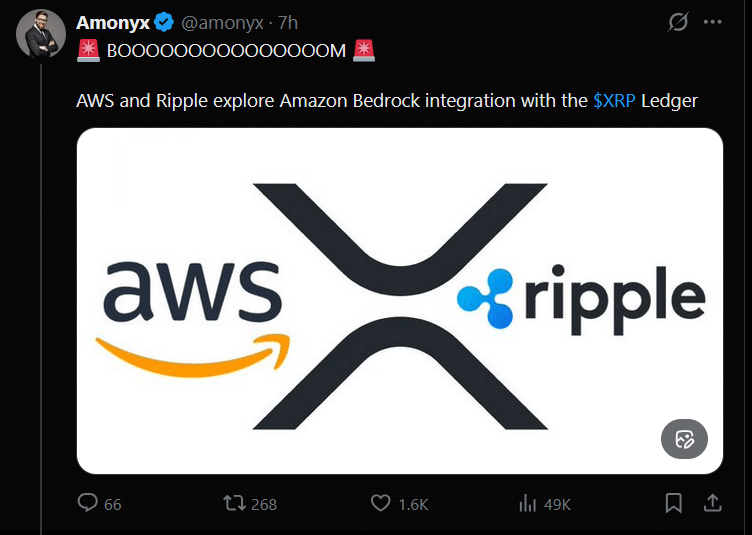Open the @amonyx handle link
The width and height of the screenshot is (752, 535).
click(x=222, y=23)
